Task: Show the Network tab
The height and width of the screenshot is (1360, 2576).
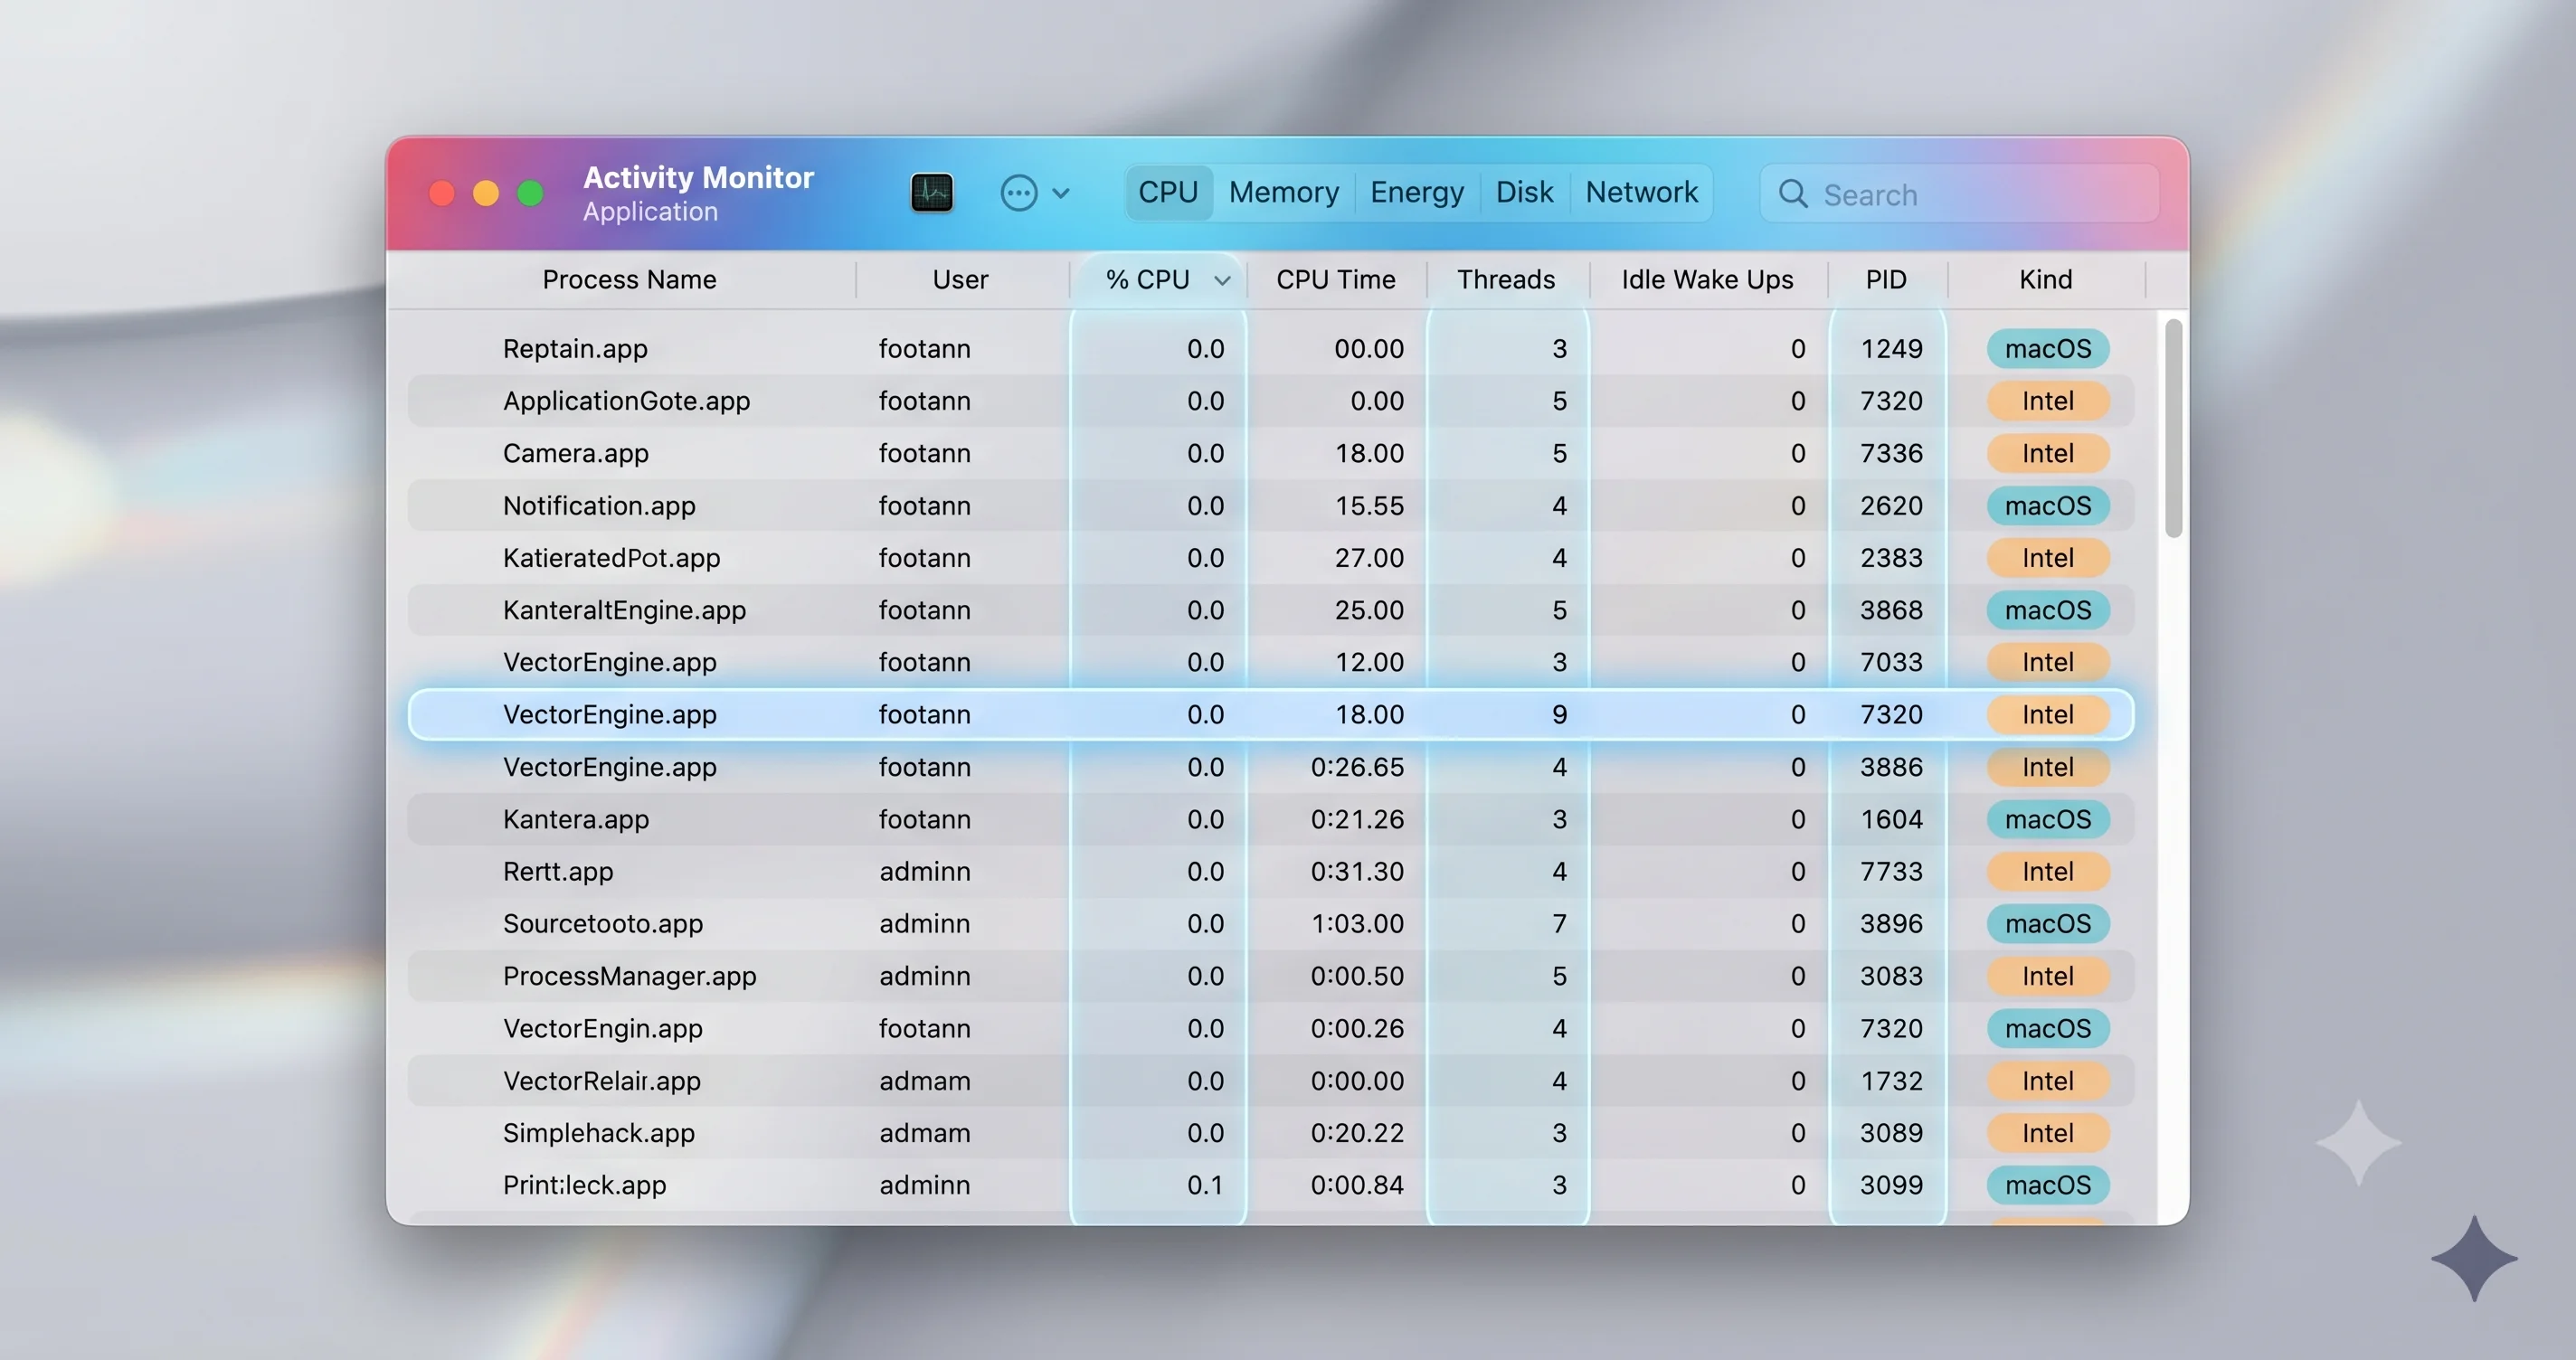Action: pos(1641,192)
